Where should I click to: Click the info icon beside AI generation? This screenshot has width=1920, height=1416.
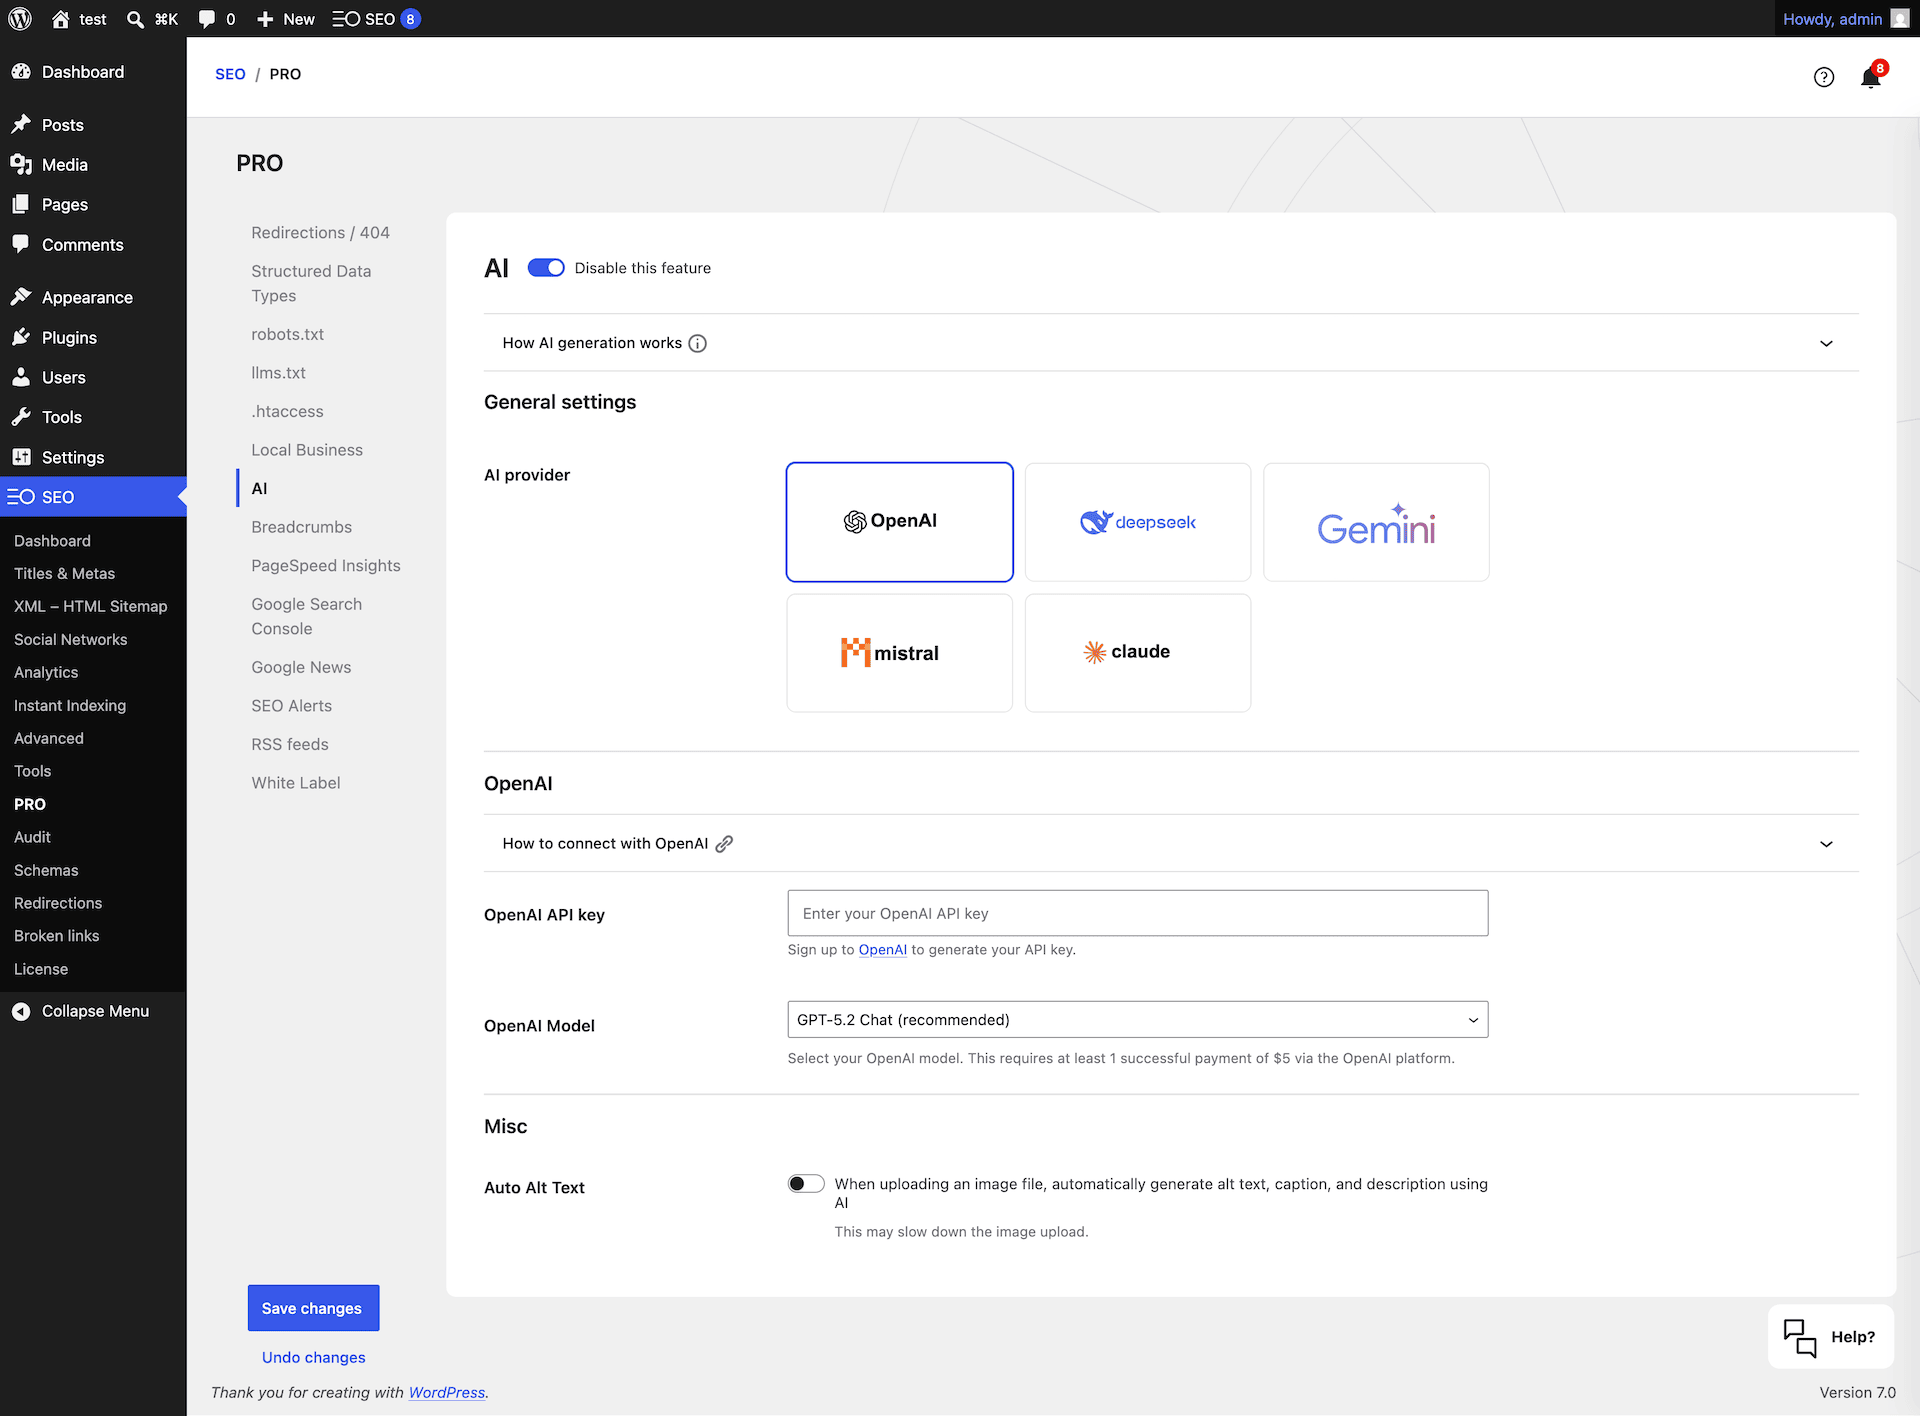698,343
